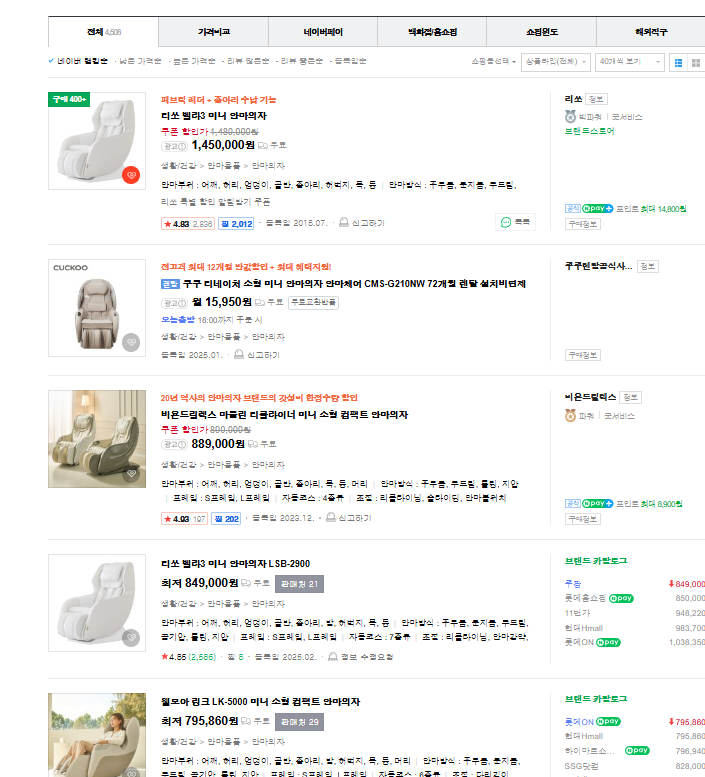Toggle wishlist heart on 리쏘 LSB-2900 thumbnail

click(131, 637)
